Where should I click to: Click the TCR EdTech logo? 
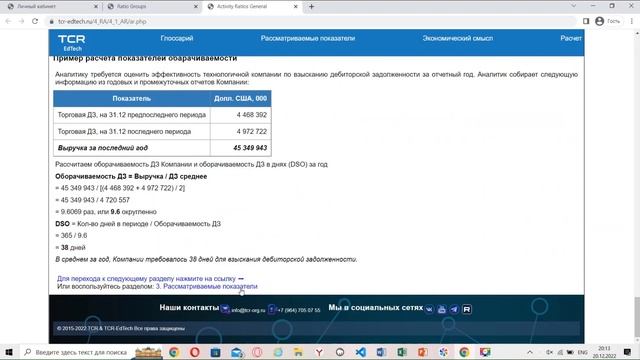pos(71,42)
